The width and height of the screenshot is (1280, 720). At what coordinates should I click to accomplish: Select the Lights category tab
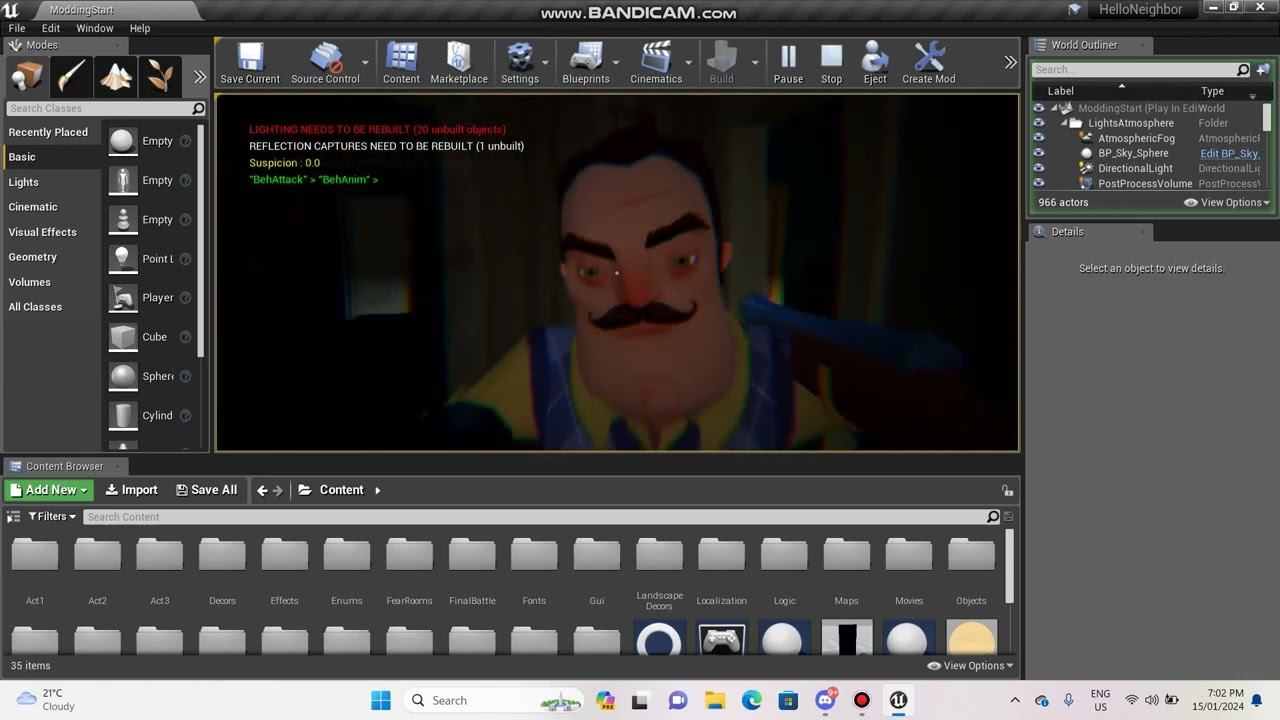(24, 182)
